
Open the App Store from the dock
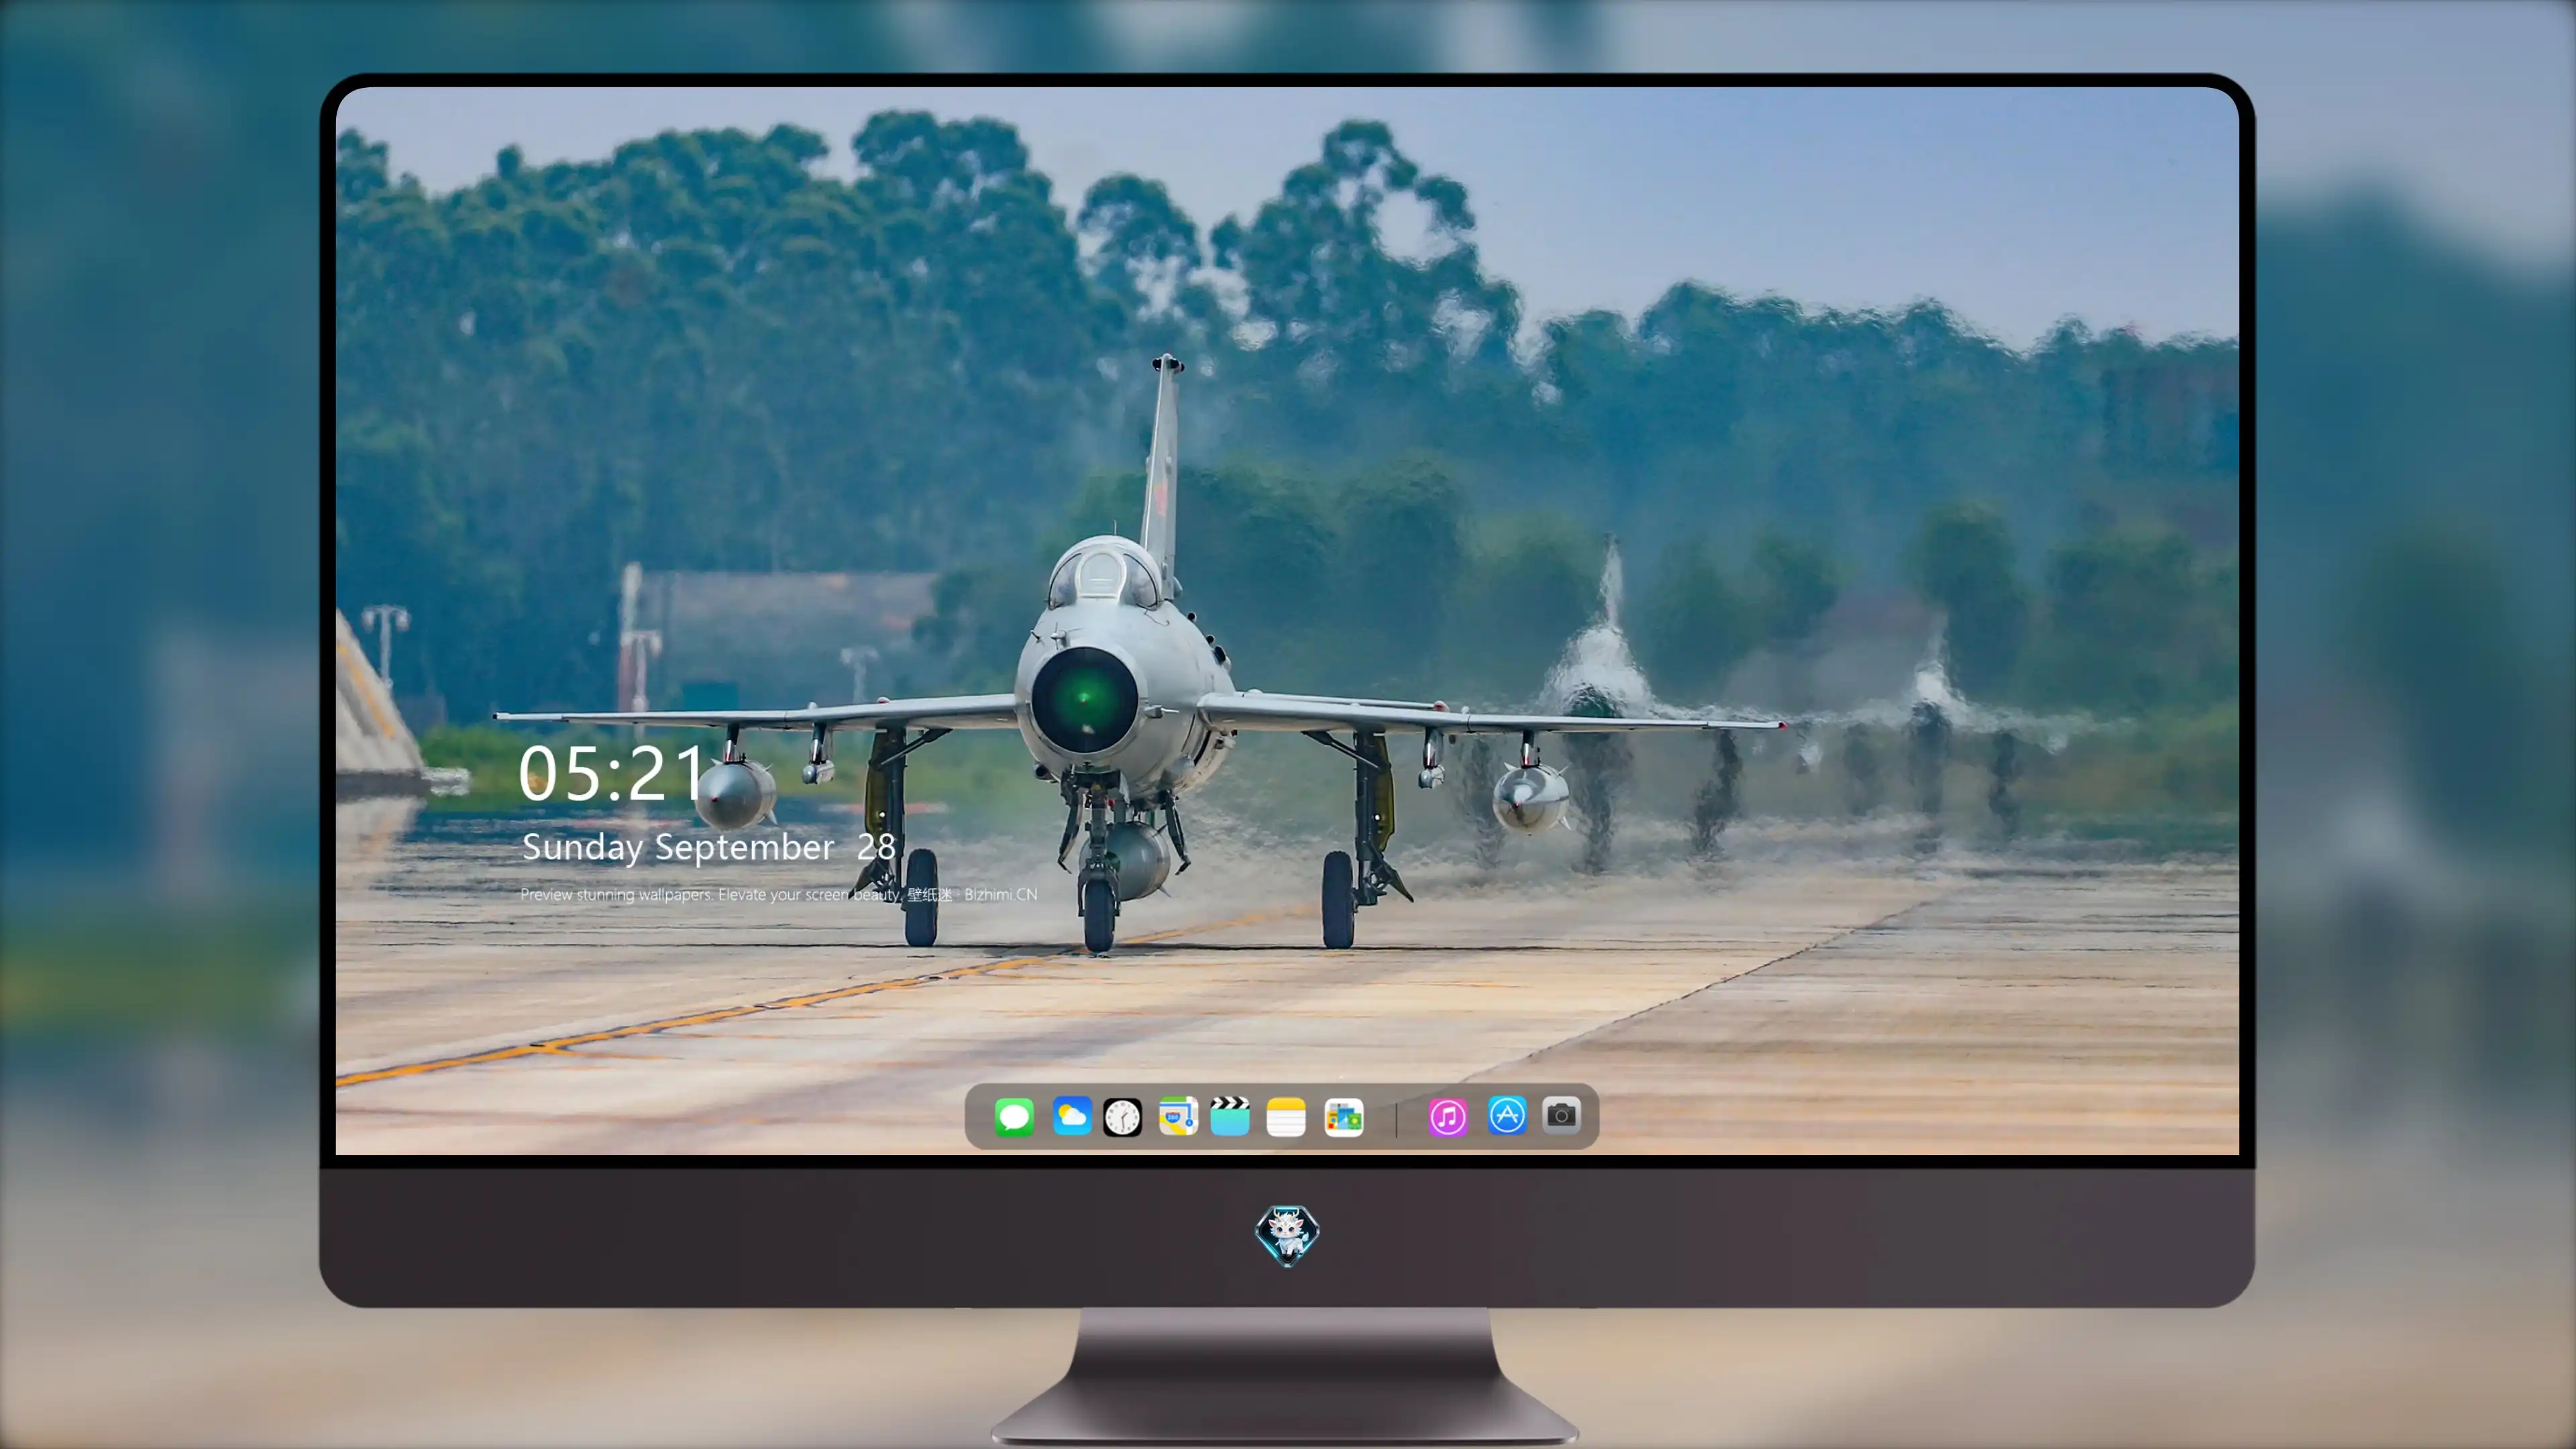click(x=1507, y=1115)
